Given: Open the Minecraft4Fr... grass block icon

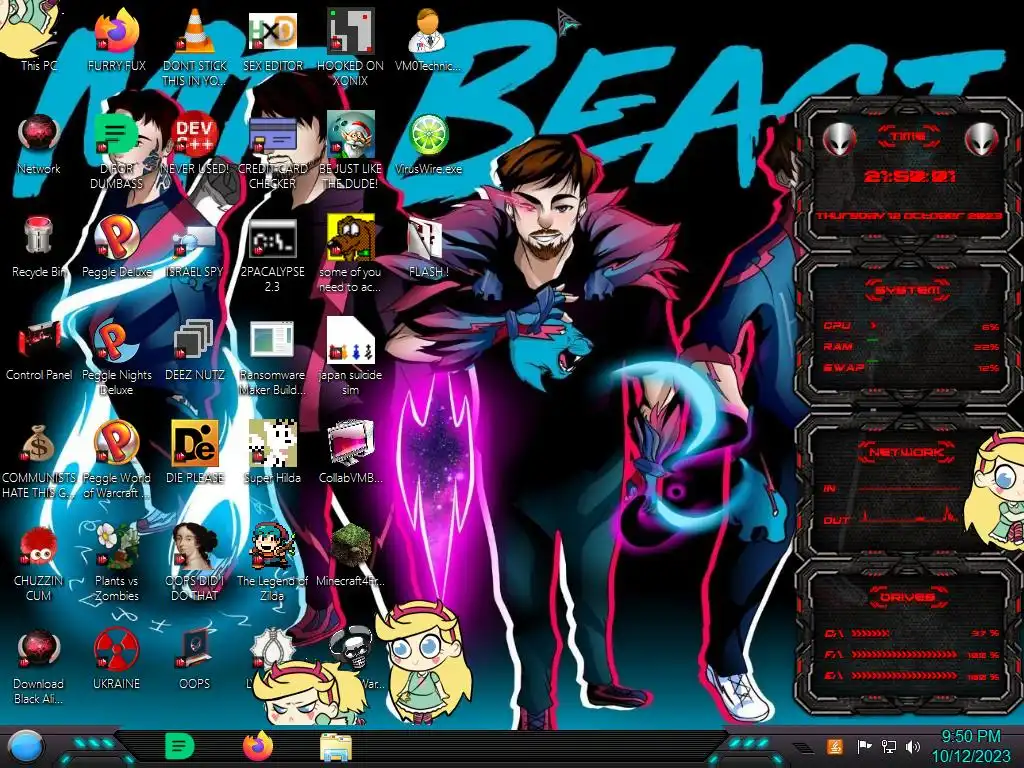Looking at the screenshot, I should pyautogui.click(x=350, y=546).
